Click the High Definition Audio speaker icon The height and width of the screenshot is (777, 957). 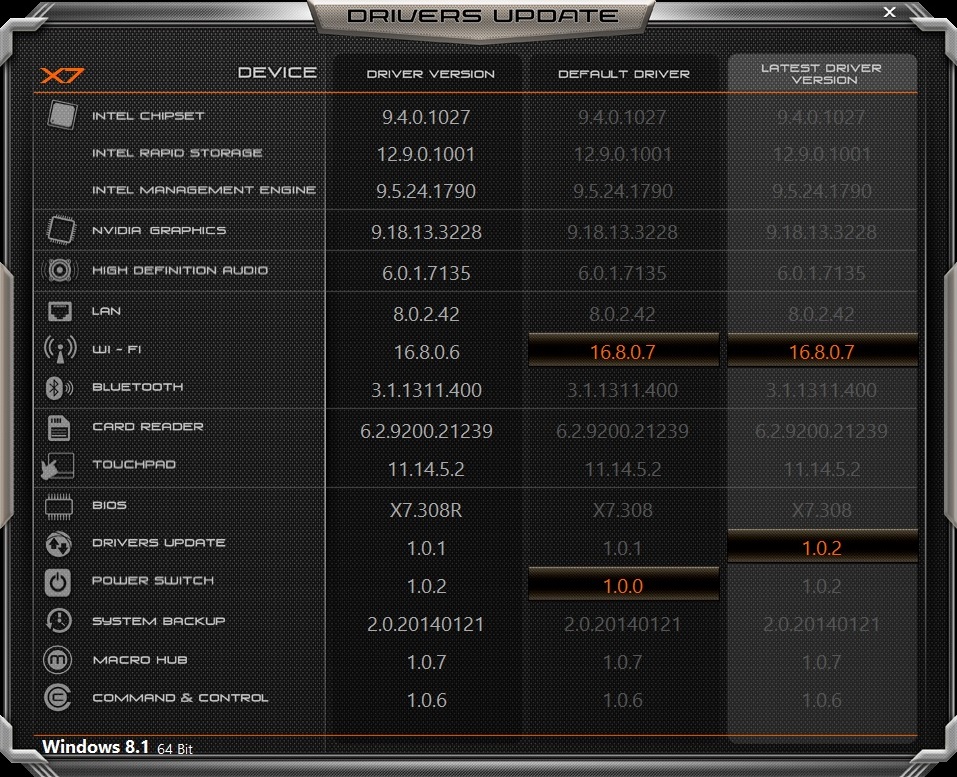(x=60, y=270)
